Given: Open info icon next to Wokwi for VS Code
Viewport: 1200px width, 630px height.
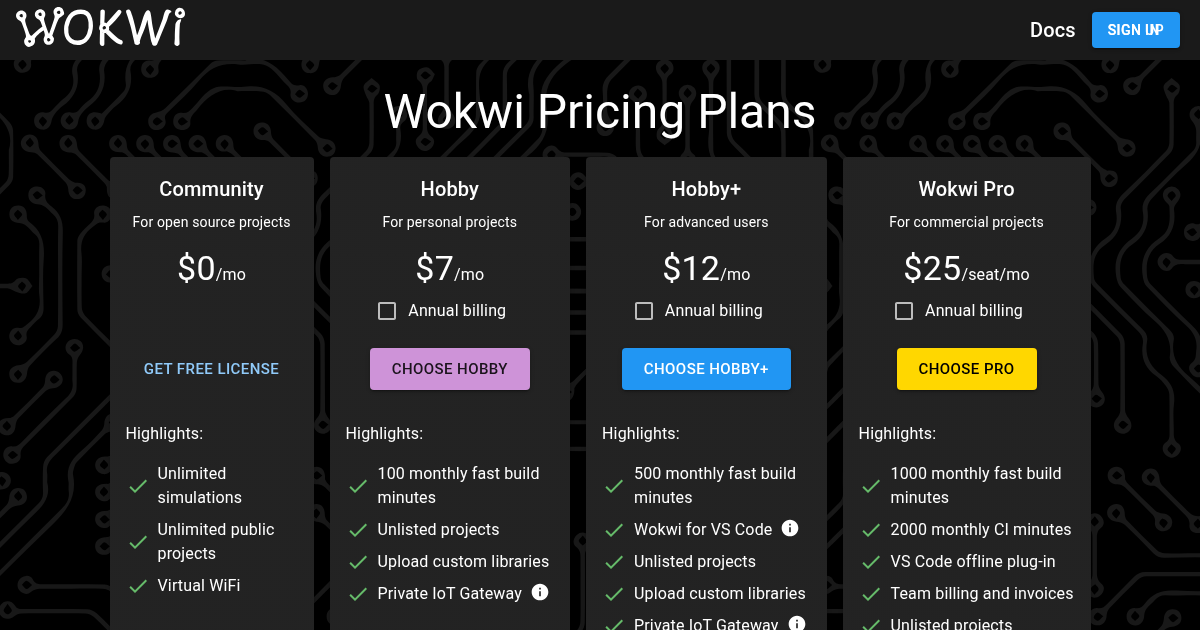Looking at the screenshot, I should pos(790,528).
